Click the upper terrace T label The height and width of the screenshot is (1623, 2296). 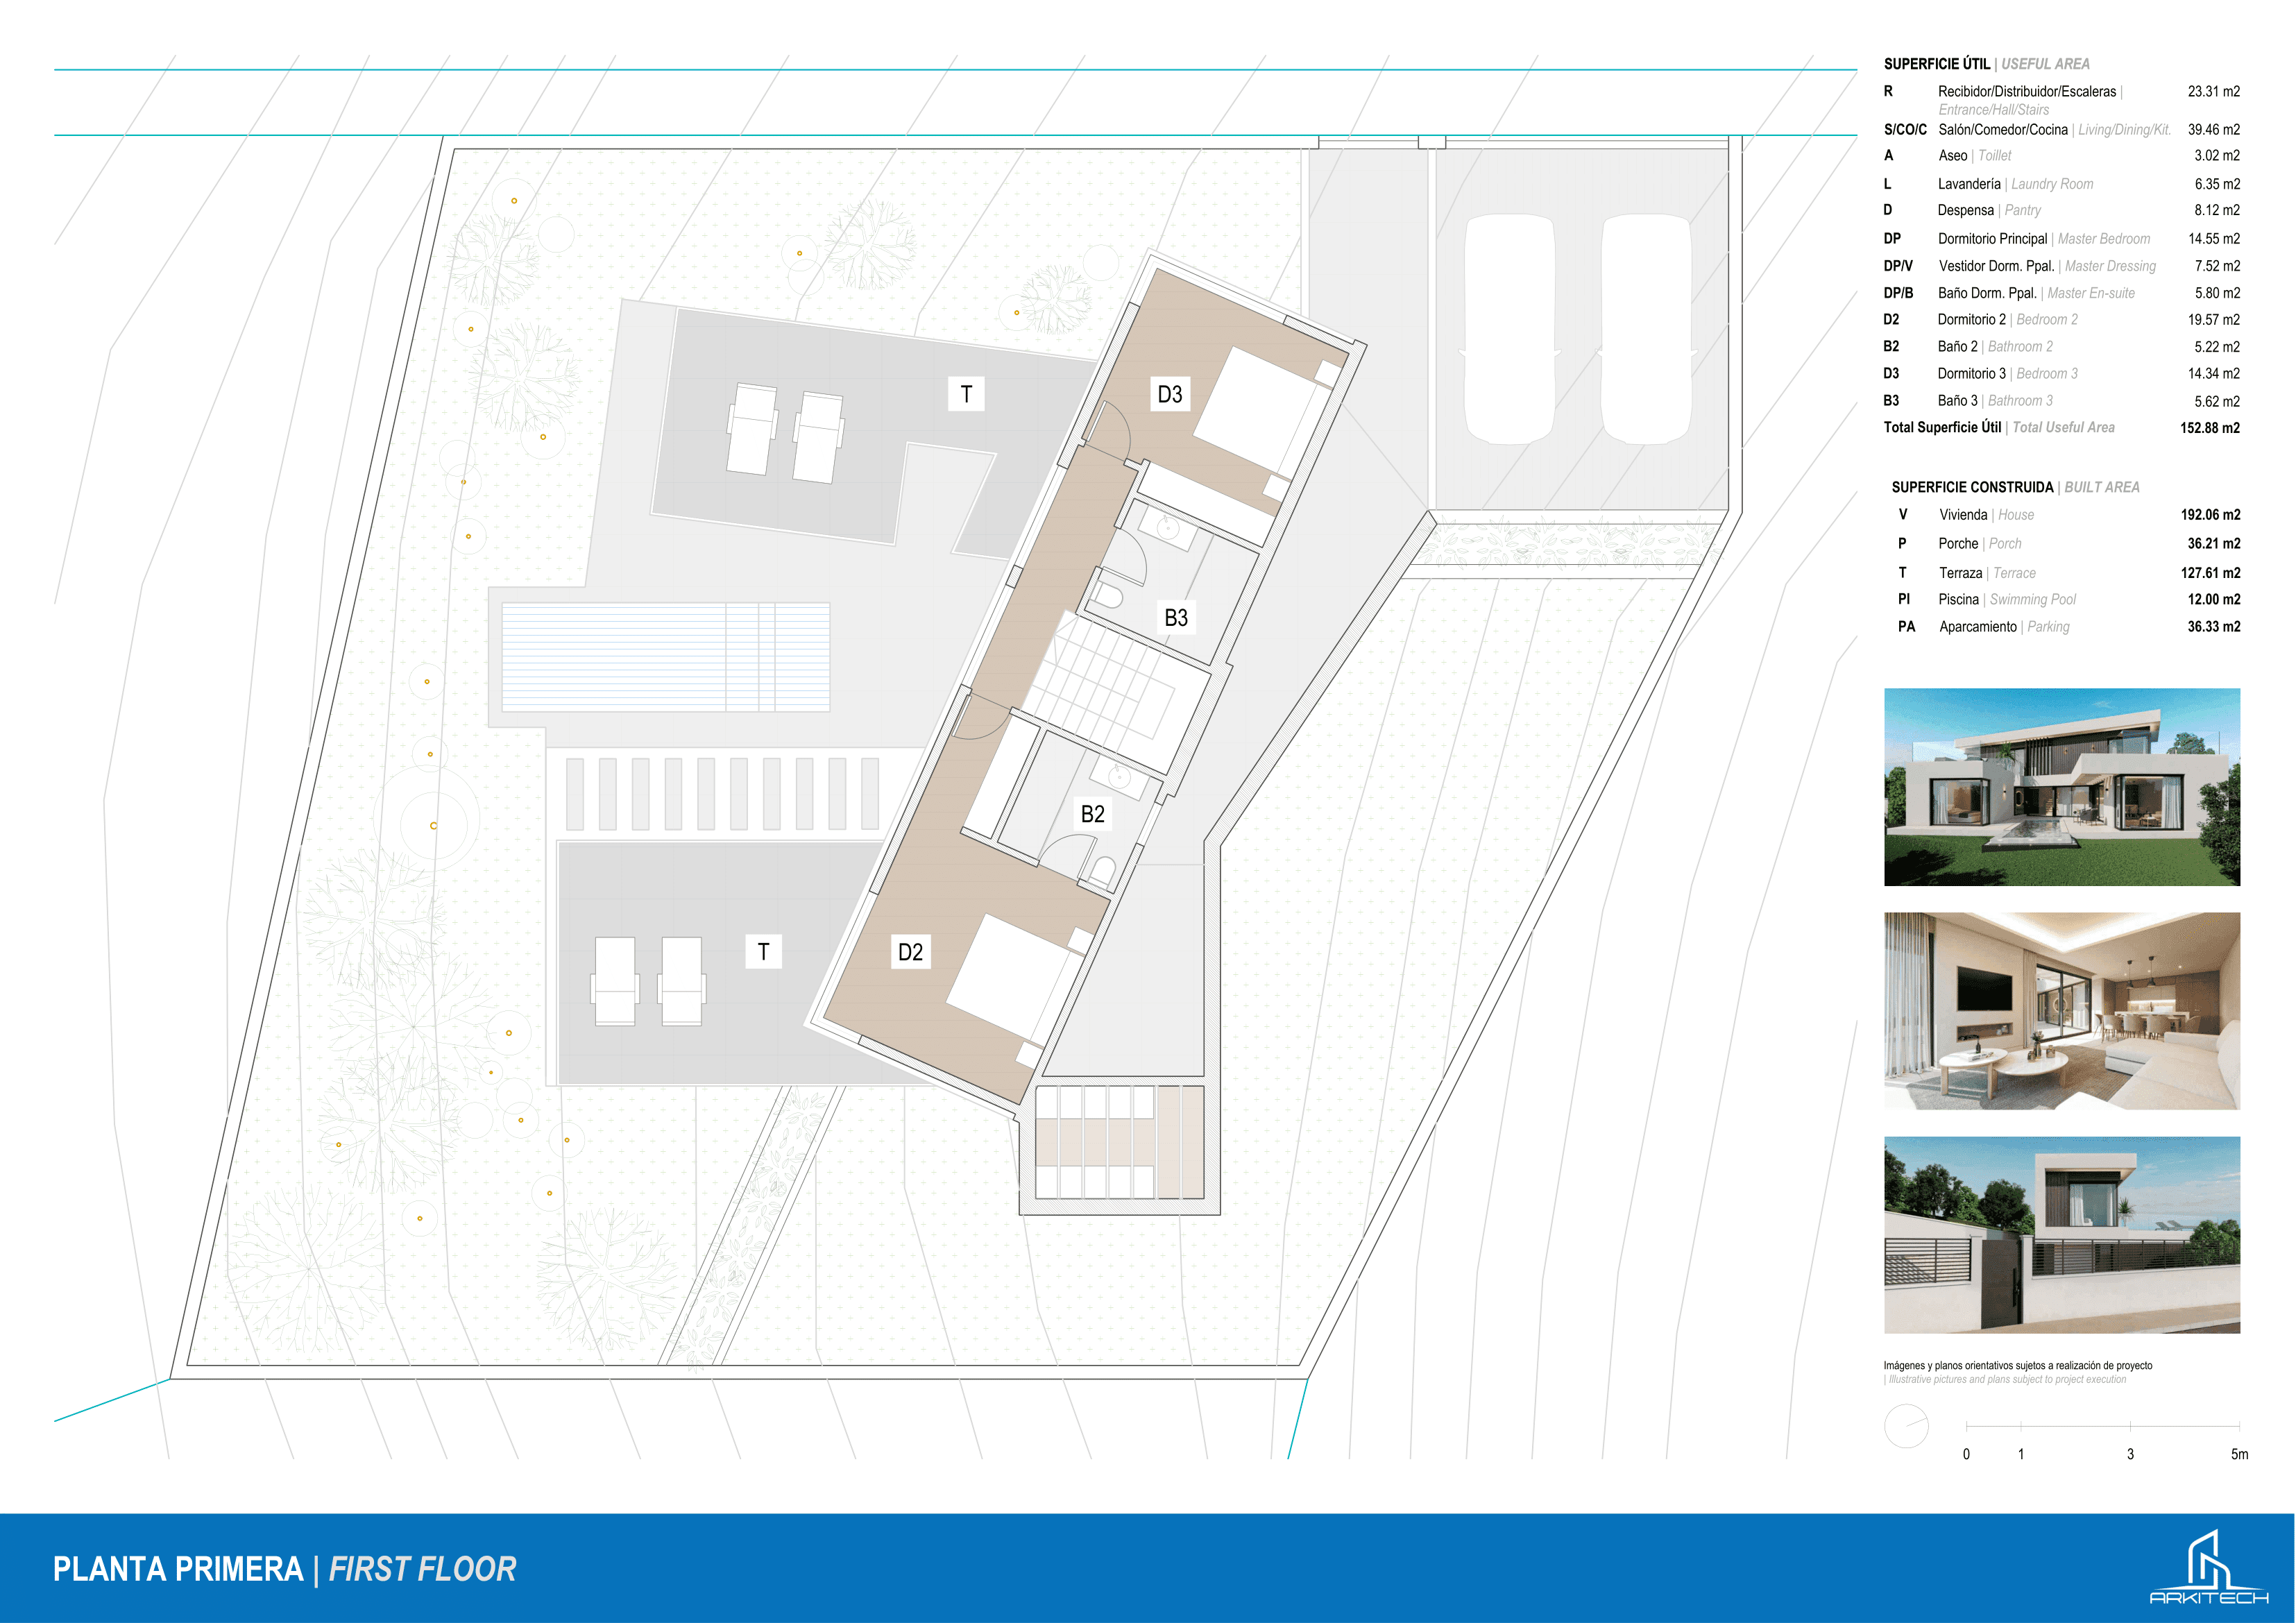coord(966,394)
